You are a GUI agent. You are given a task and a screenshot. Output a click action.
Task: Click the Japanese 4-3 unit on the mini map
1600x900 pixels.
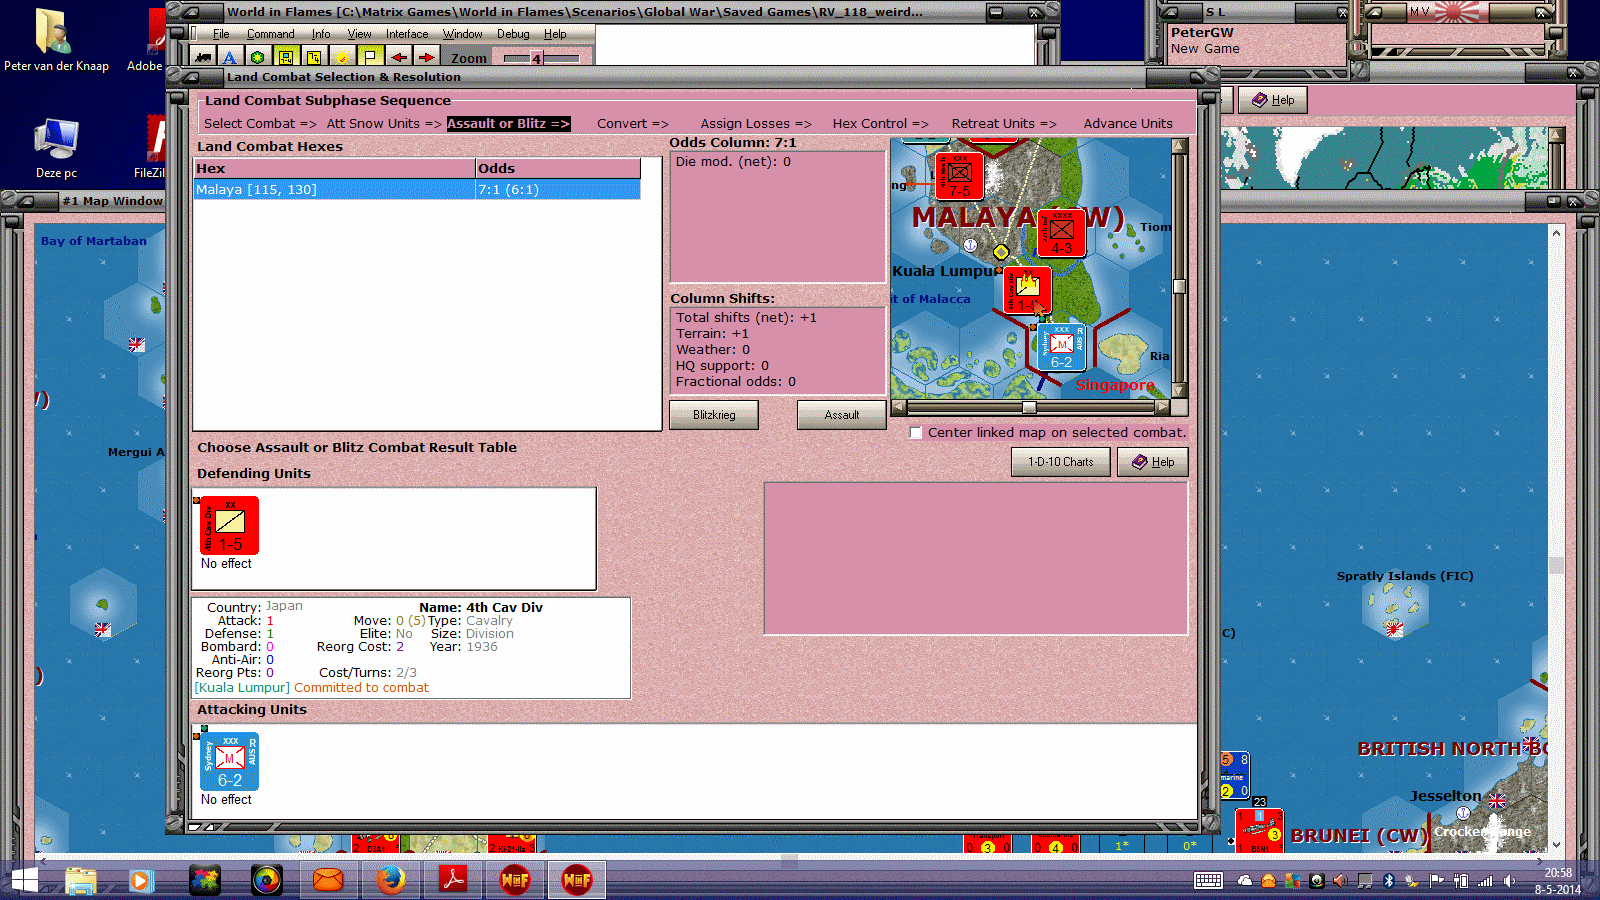coord(1061,232)
